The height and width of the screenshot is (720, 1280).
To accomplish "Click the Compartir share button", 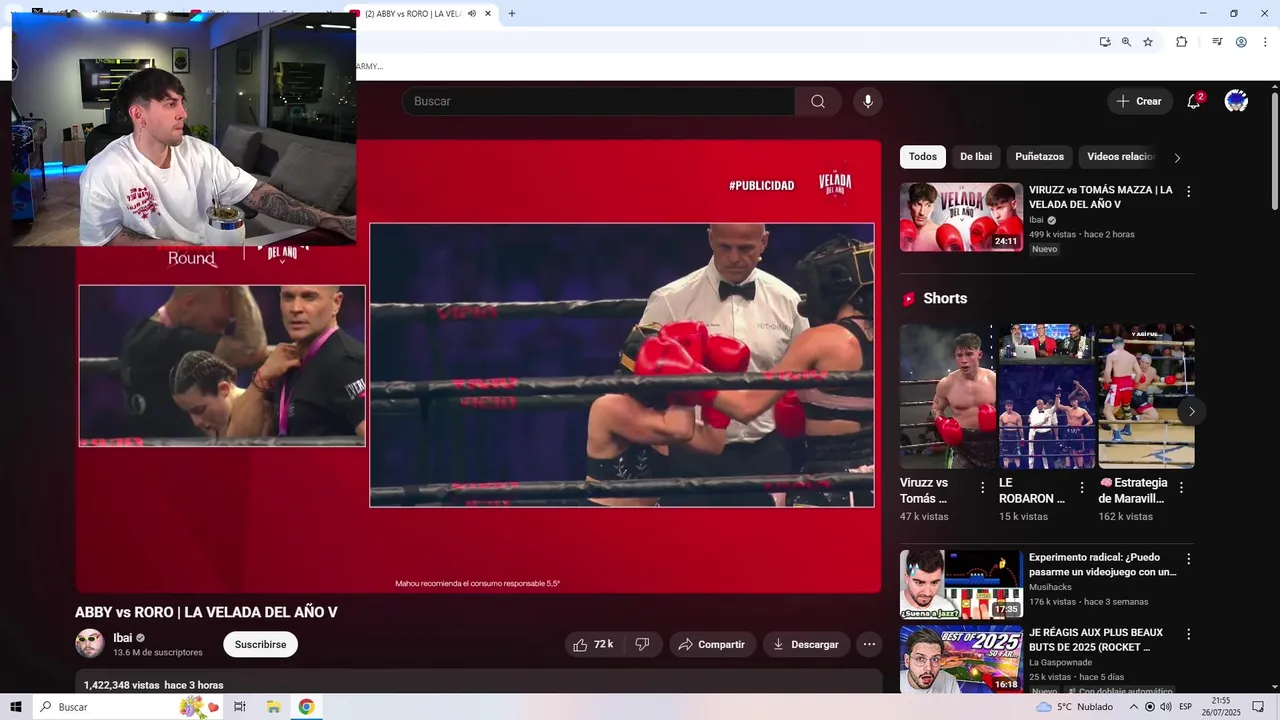I will 712,645.
